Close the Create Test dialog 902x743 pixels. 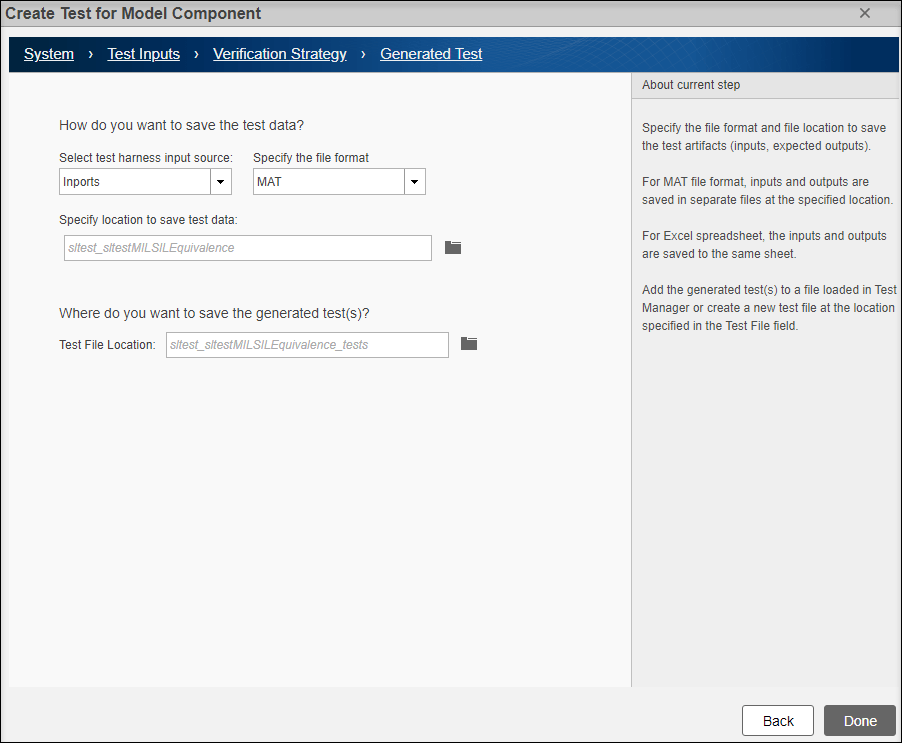point(864,13)
